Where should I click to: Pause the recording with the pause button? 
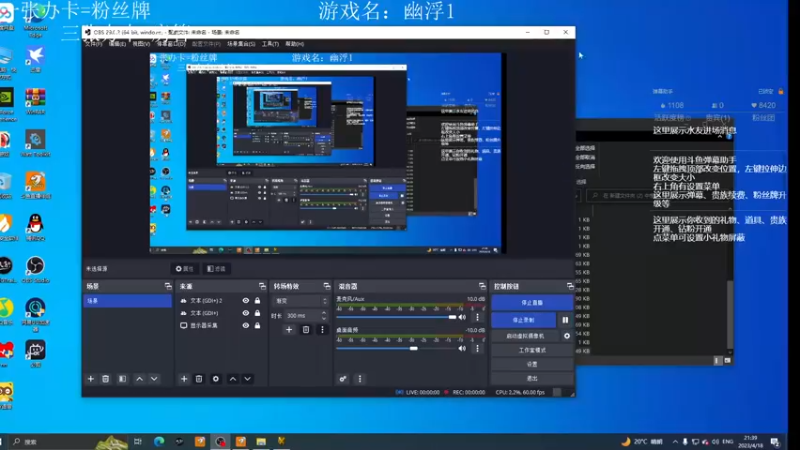(x=565, y=320)
